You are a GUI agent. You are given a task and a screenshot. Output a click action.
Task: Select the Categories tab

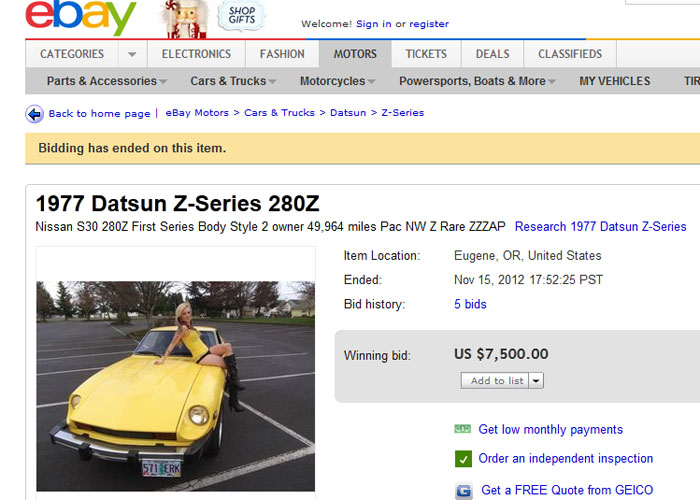coord(72,54)
